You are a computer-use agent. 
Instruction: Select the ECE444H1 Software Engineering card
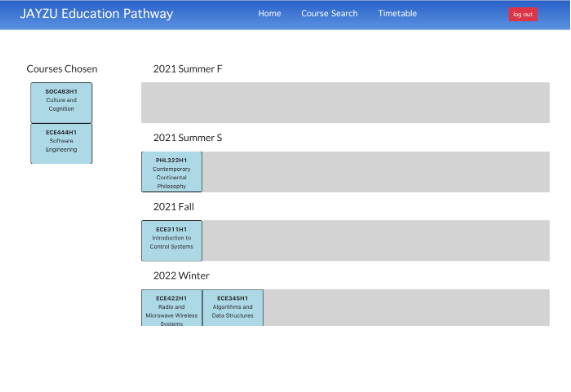click(61, 144)
